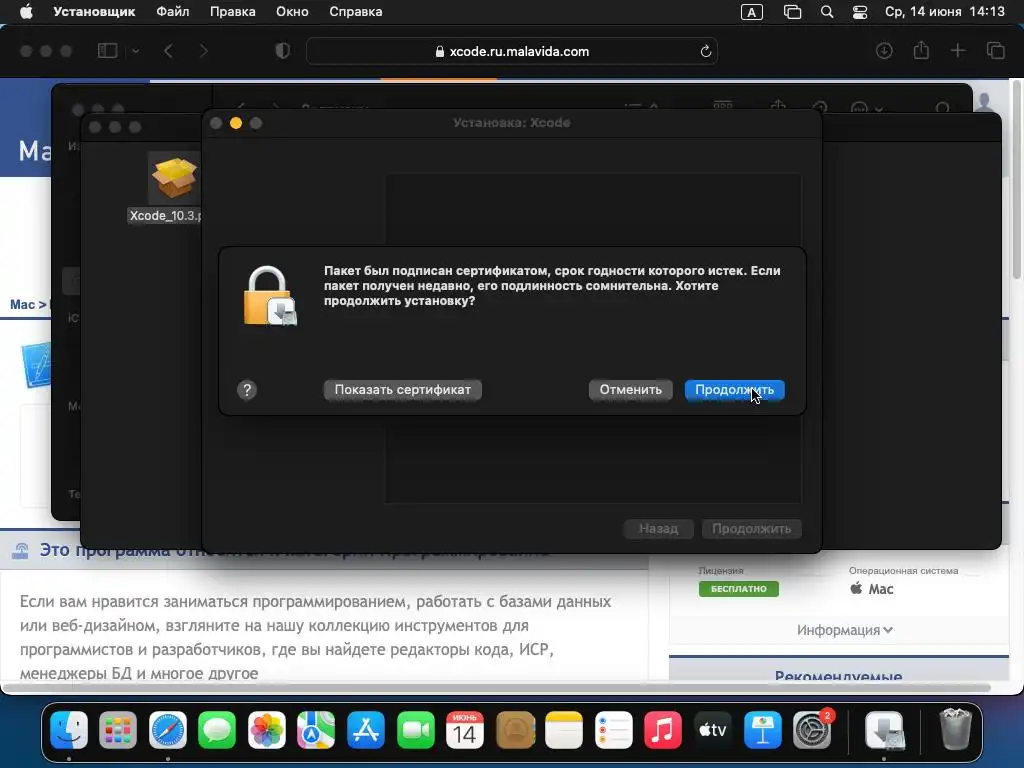Viewport: 1024px width, 768px height.
Task: Cancel the expired certificate warning
Action: [x=630, y=390]
